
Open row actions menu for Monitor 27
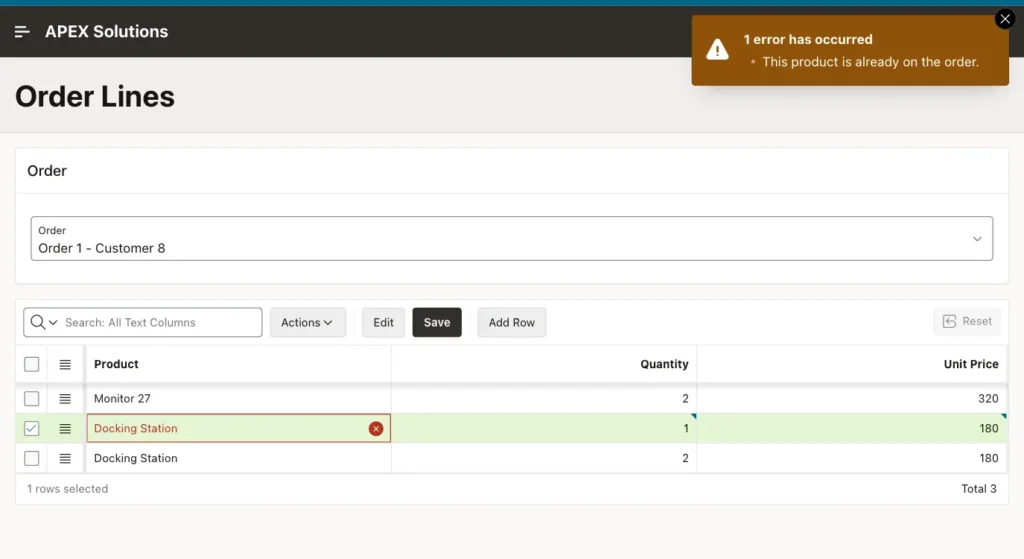pos(65,398)
